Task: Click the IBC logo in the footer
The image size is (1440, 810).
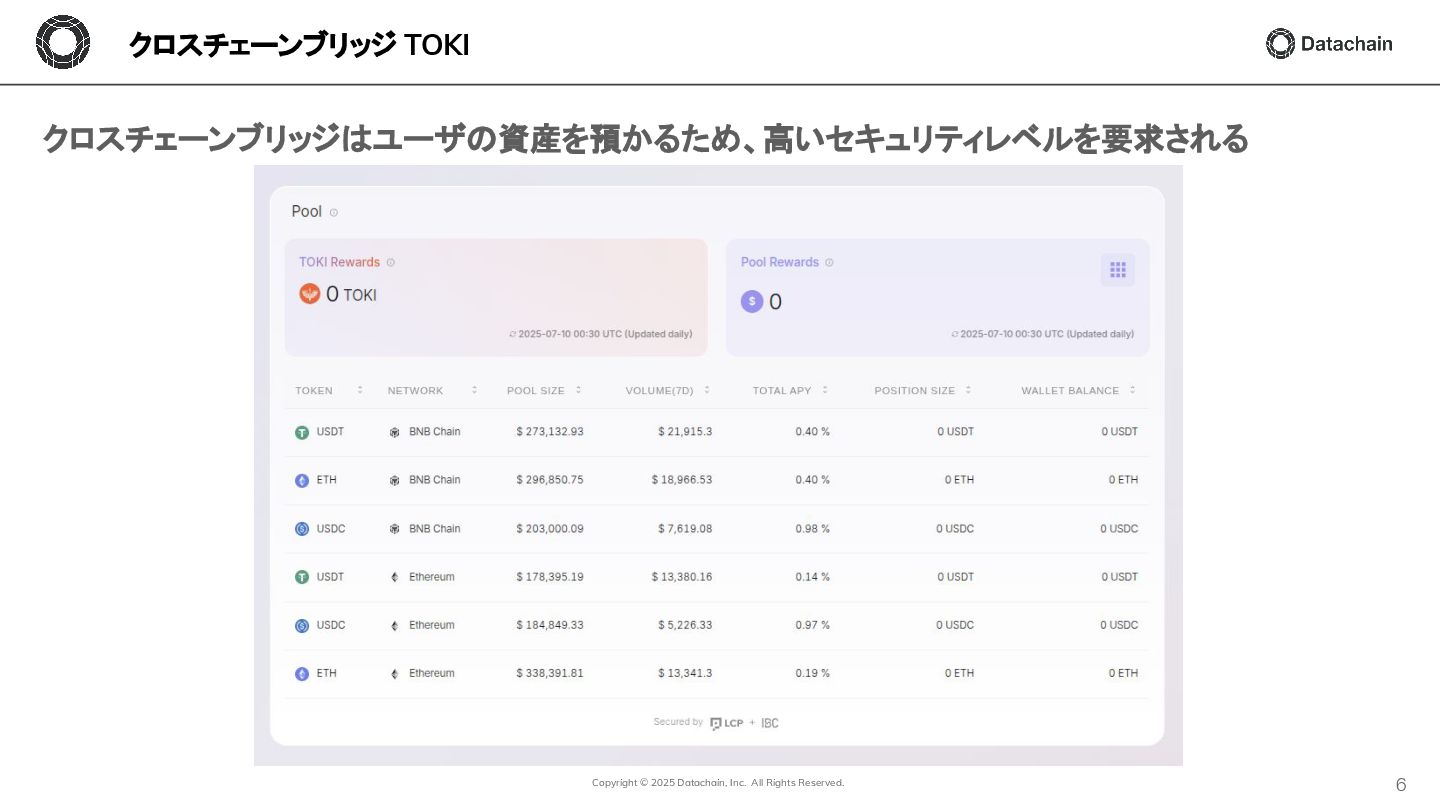Action: tap(770, 723)
